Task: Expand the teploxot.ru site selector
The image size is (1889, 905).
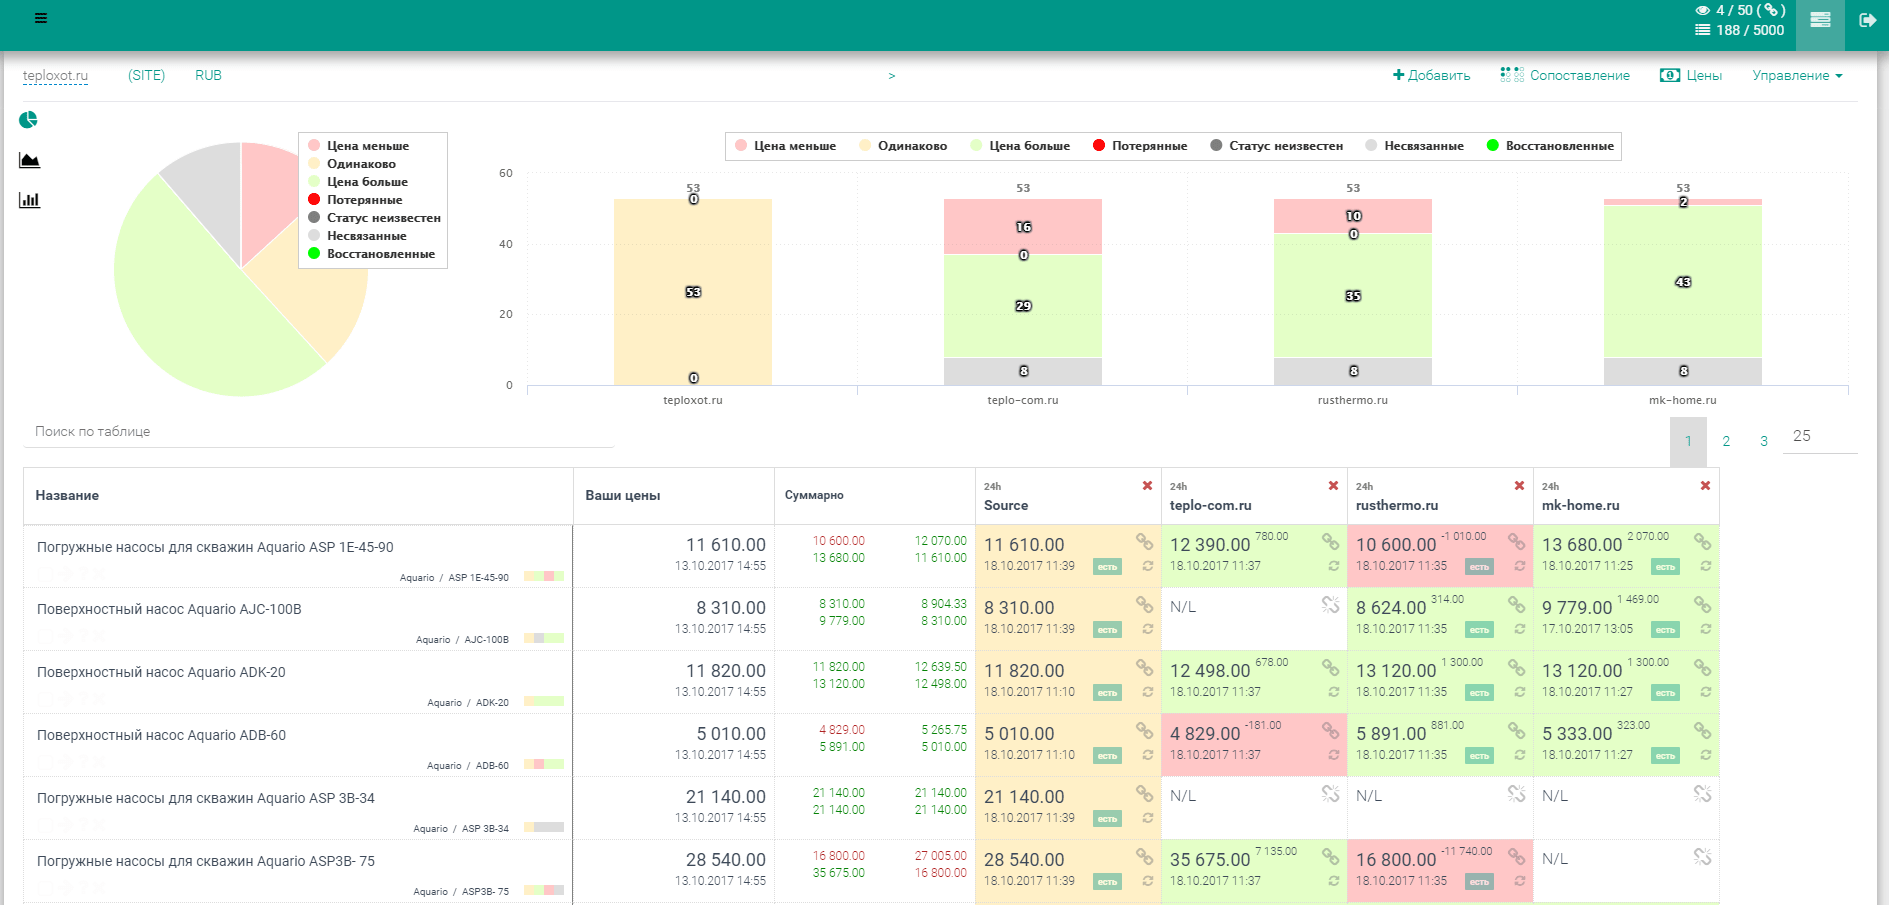Action: (x=56, y=76)
